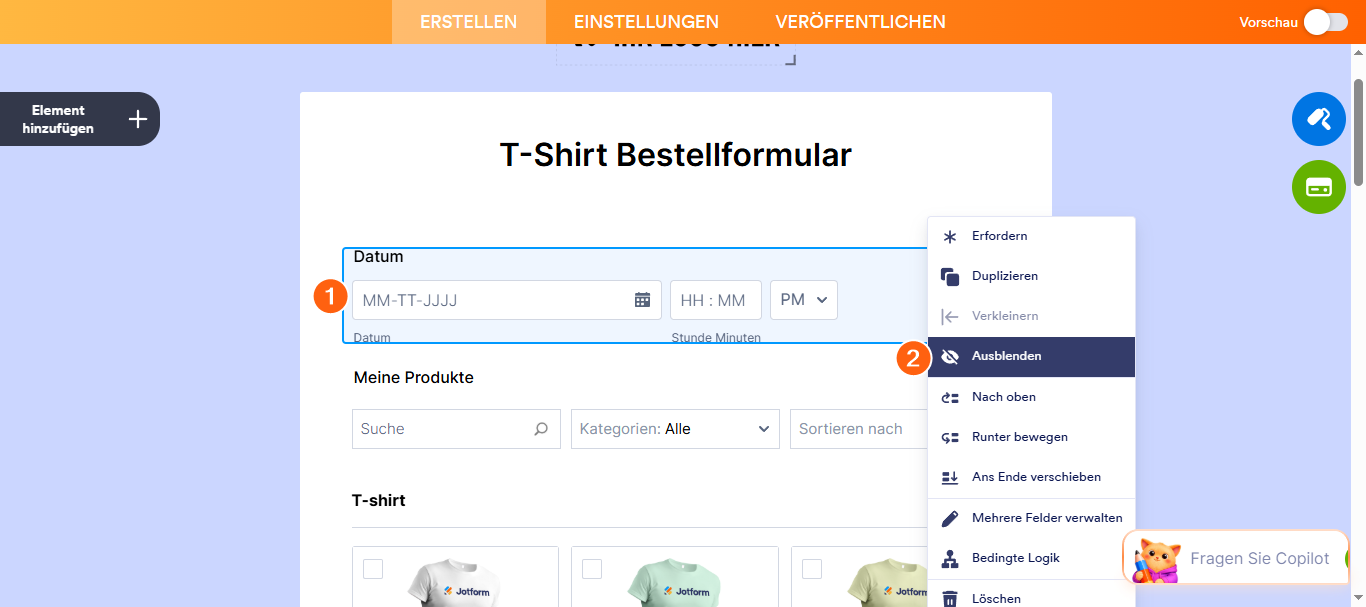Choose Nach oben menu entry

1031,397
